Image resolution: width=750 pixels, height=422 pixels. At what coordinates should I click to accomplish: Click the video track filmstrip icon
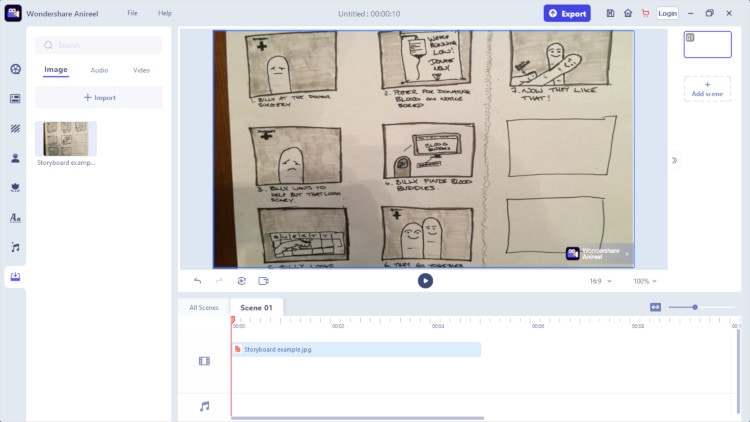tap(204, 361)
